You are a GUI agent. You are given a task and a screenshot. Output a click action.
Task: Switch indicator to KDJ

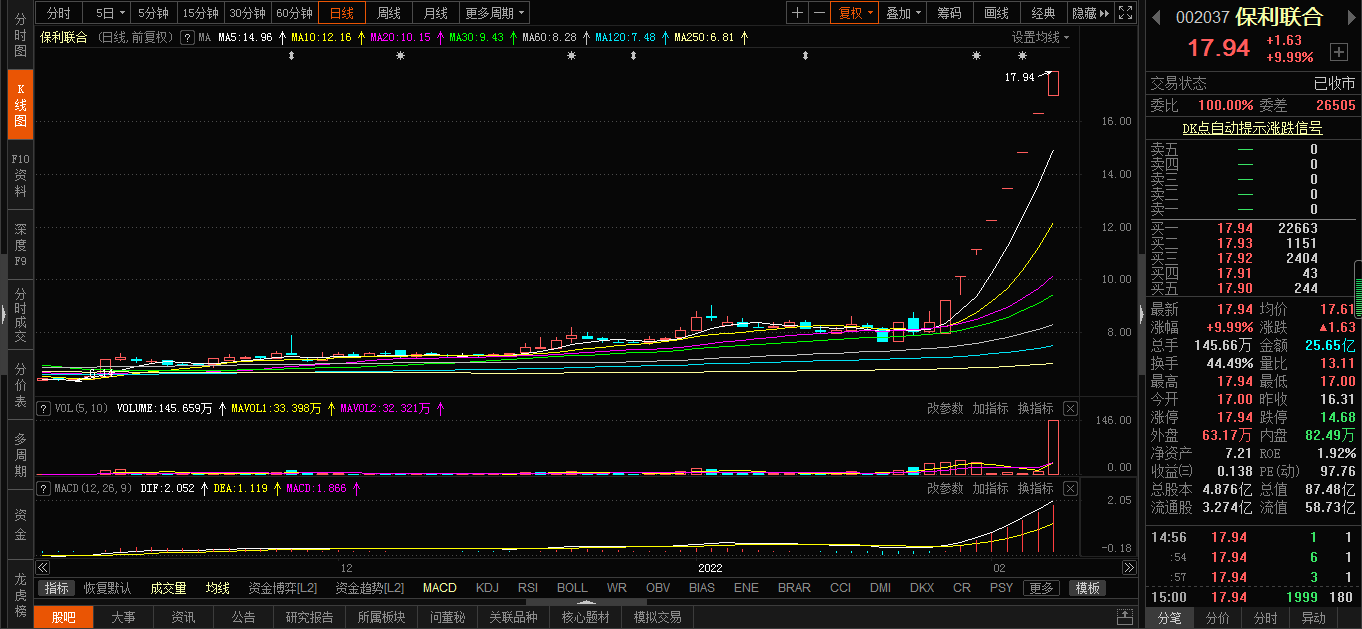click(487, 588)
